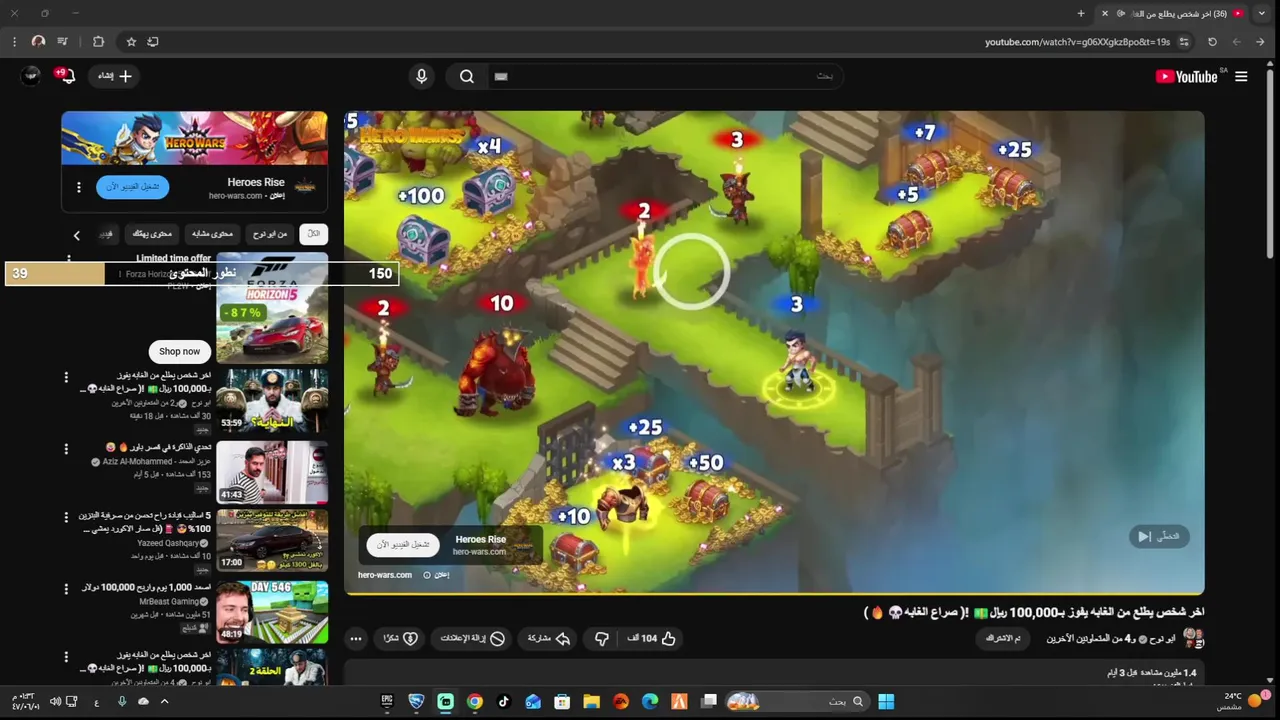Open the Create (إنشاء) button
Viewport: 1280px width, 720px height.
[116, 76]
